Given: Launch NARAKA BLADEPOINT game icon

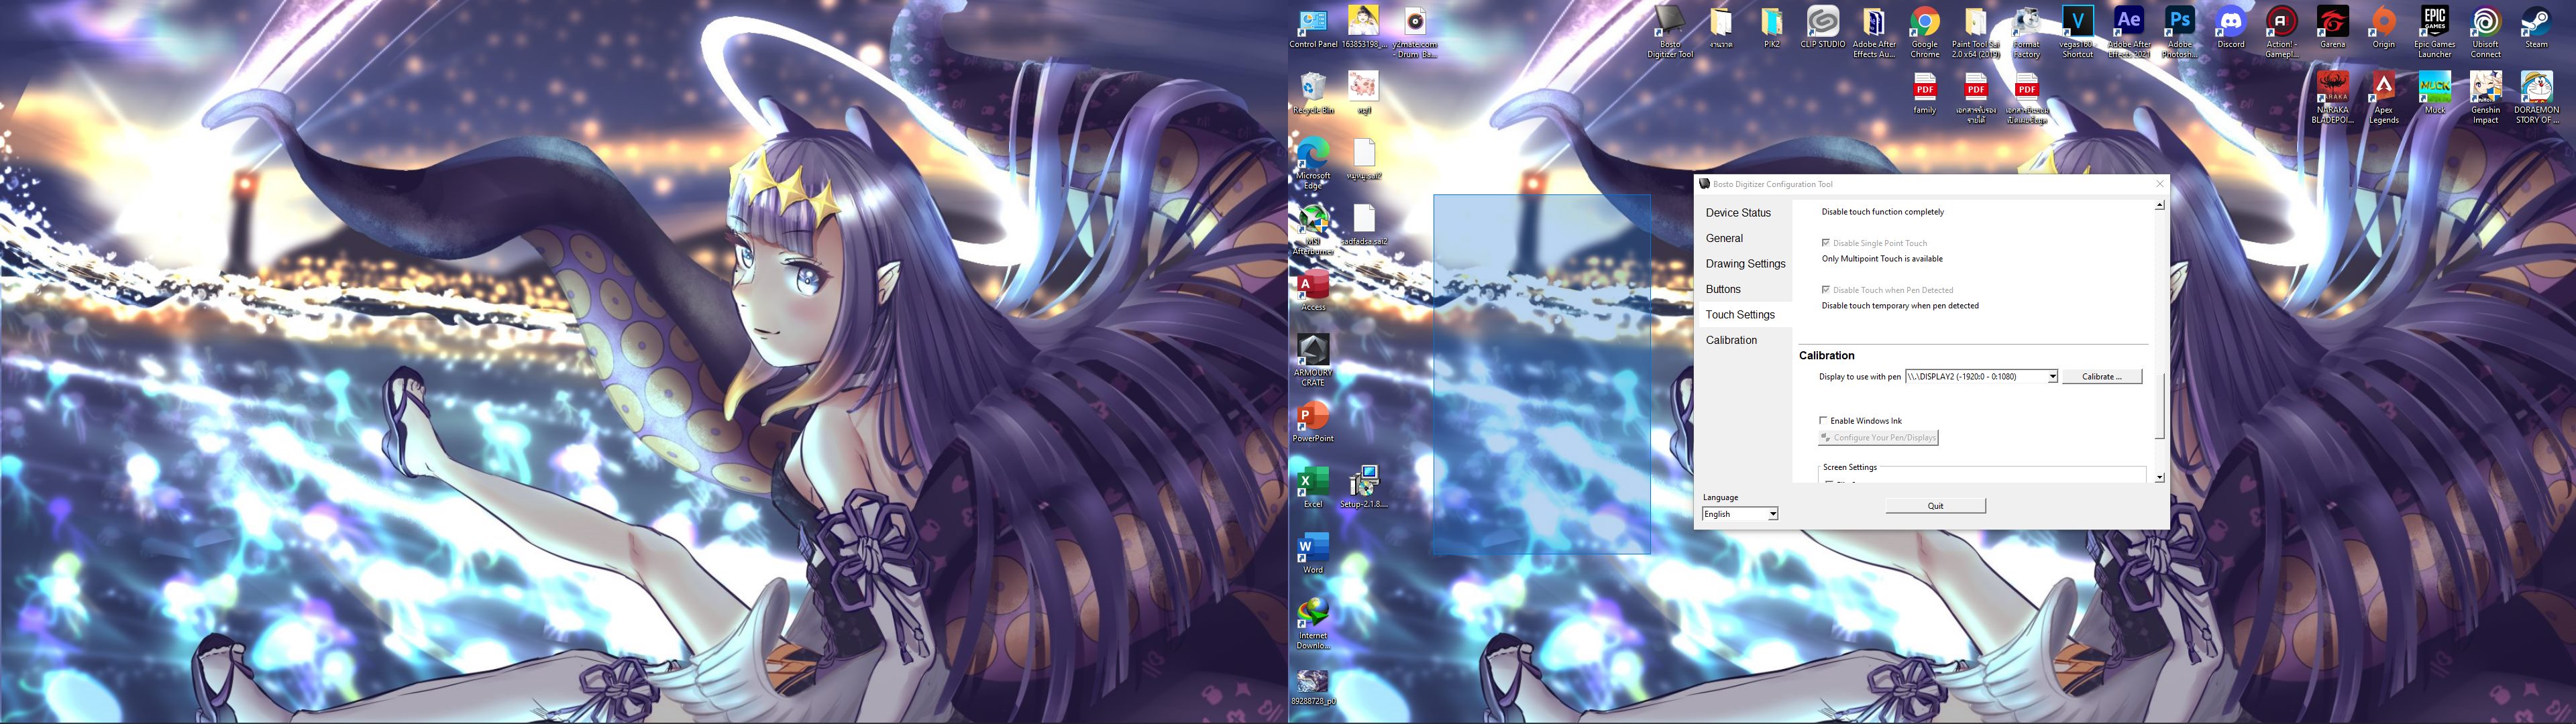Looking at the screenshot, I should click(x=2333, y=97).
